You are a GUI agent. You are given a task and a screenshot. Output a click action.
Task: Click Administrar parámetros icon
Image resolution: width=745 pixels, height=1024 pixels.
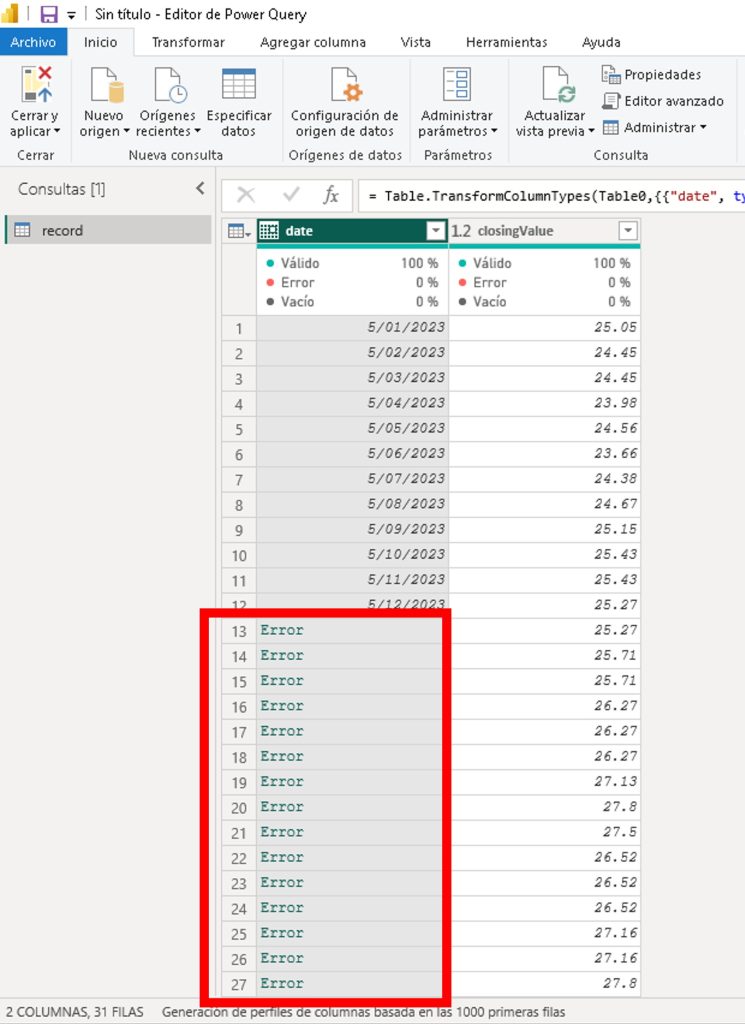tap(457, 87)
